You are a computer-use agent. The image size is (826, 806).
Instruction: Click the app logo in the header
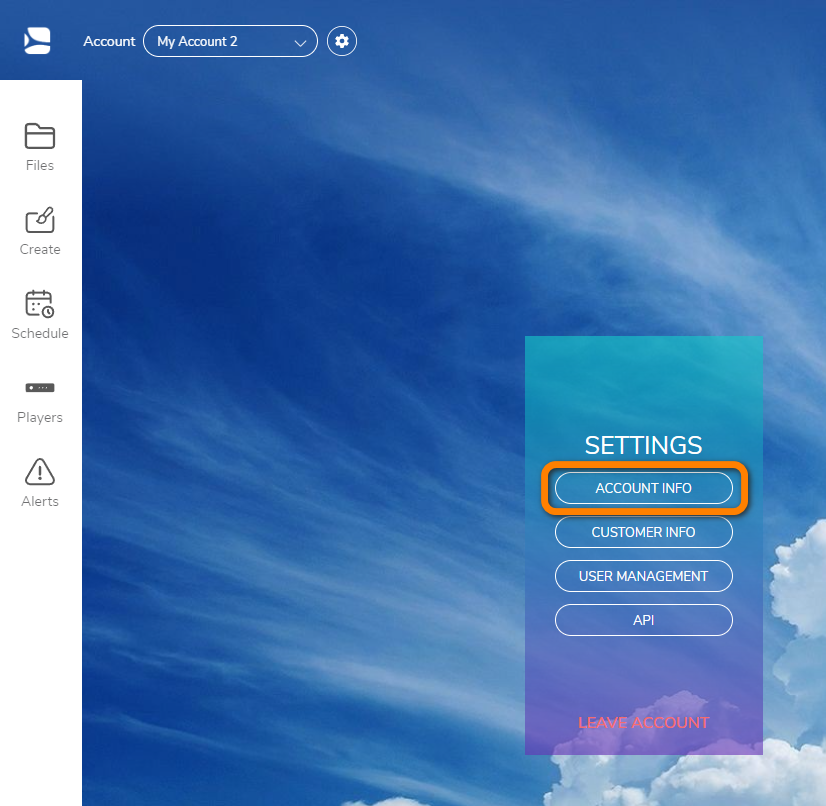click(x=37, y=41)
